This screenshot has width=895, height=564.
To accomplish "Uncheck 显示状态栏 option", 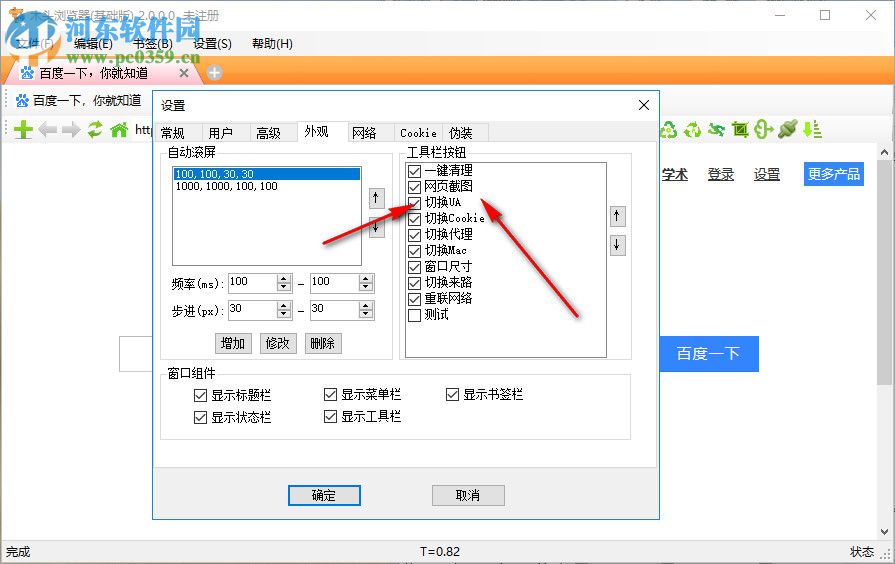I will click(200, 417).
